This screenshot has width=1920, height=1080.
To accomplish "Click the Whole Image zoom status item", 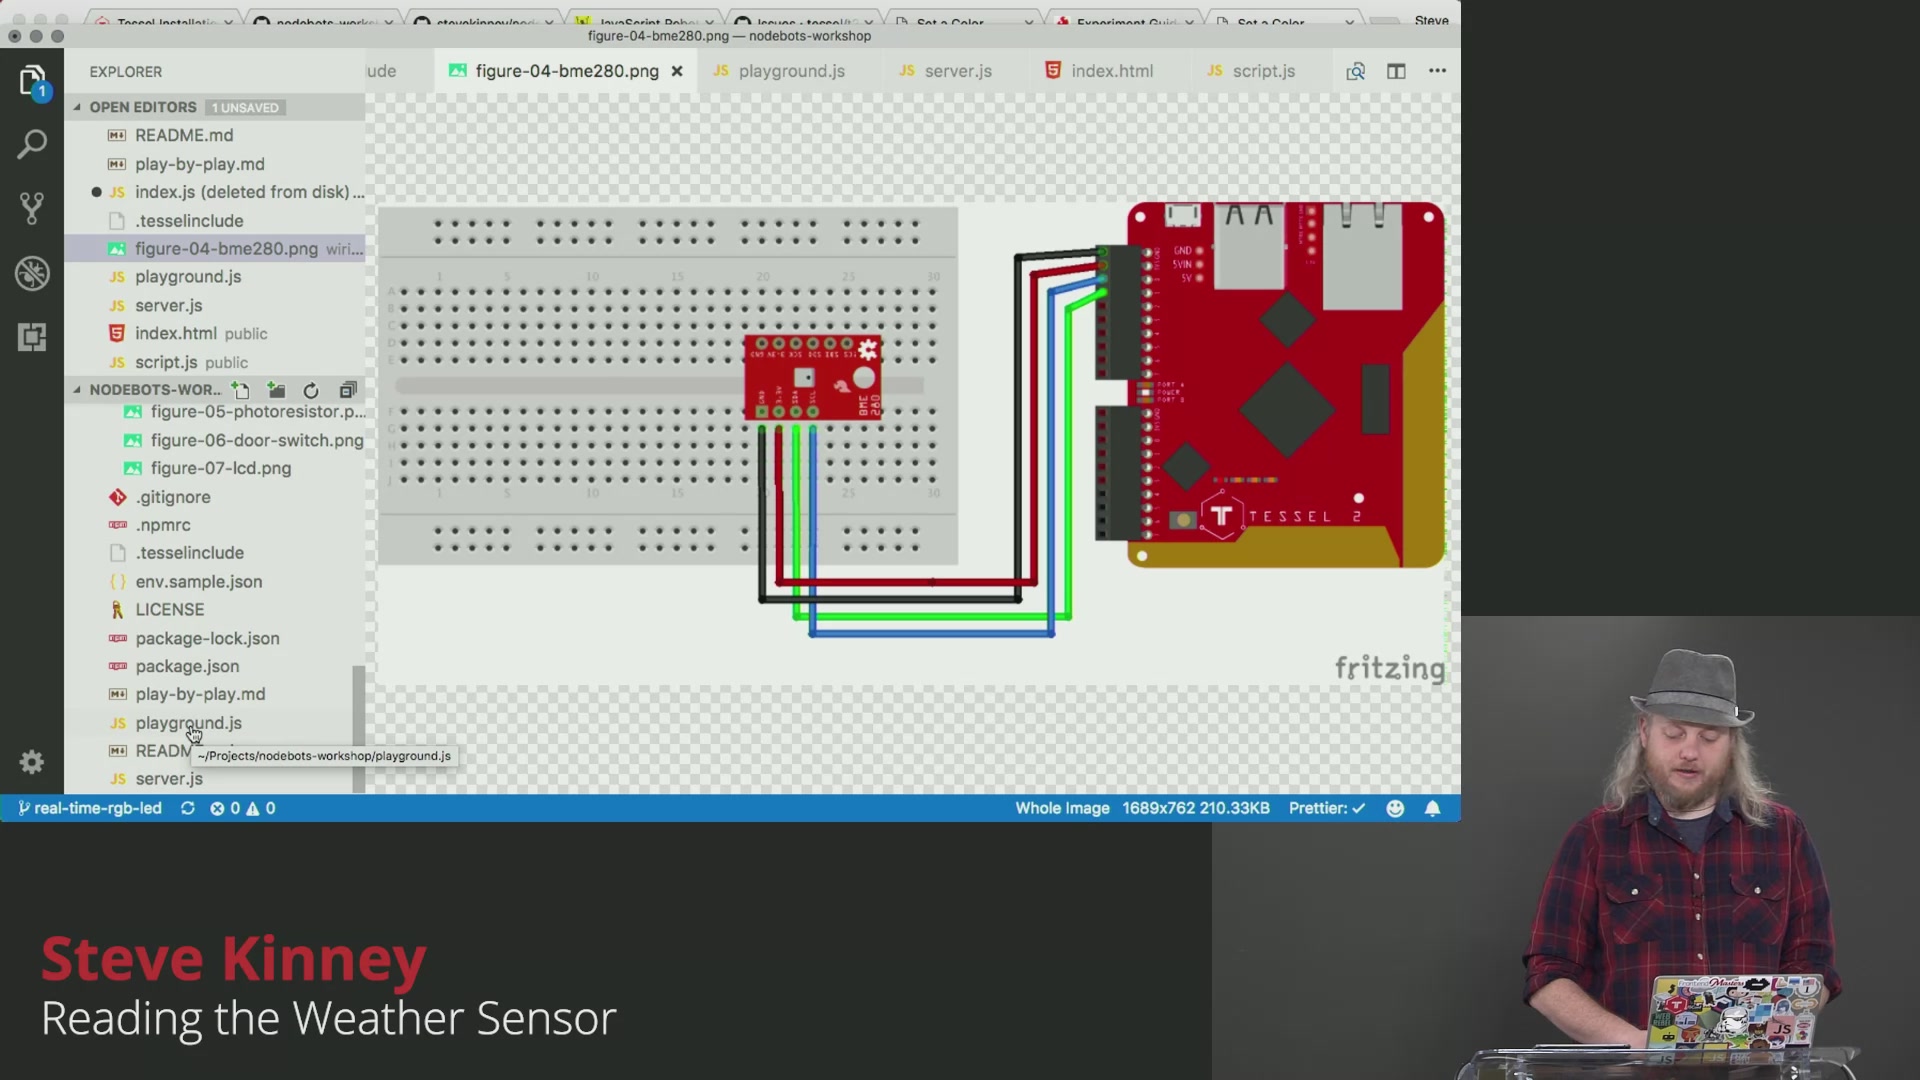I will (1062, 808).
